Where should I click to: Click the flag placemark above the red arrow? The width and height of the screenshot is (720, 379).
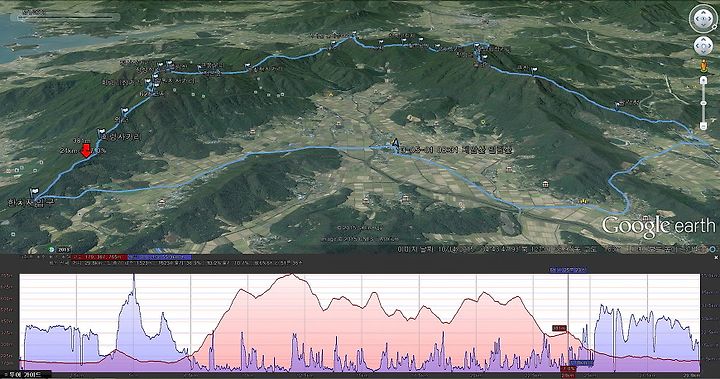tap(101, 134)
